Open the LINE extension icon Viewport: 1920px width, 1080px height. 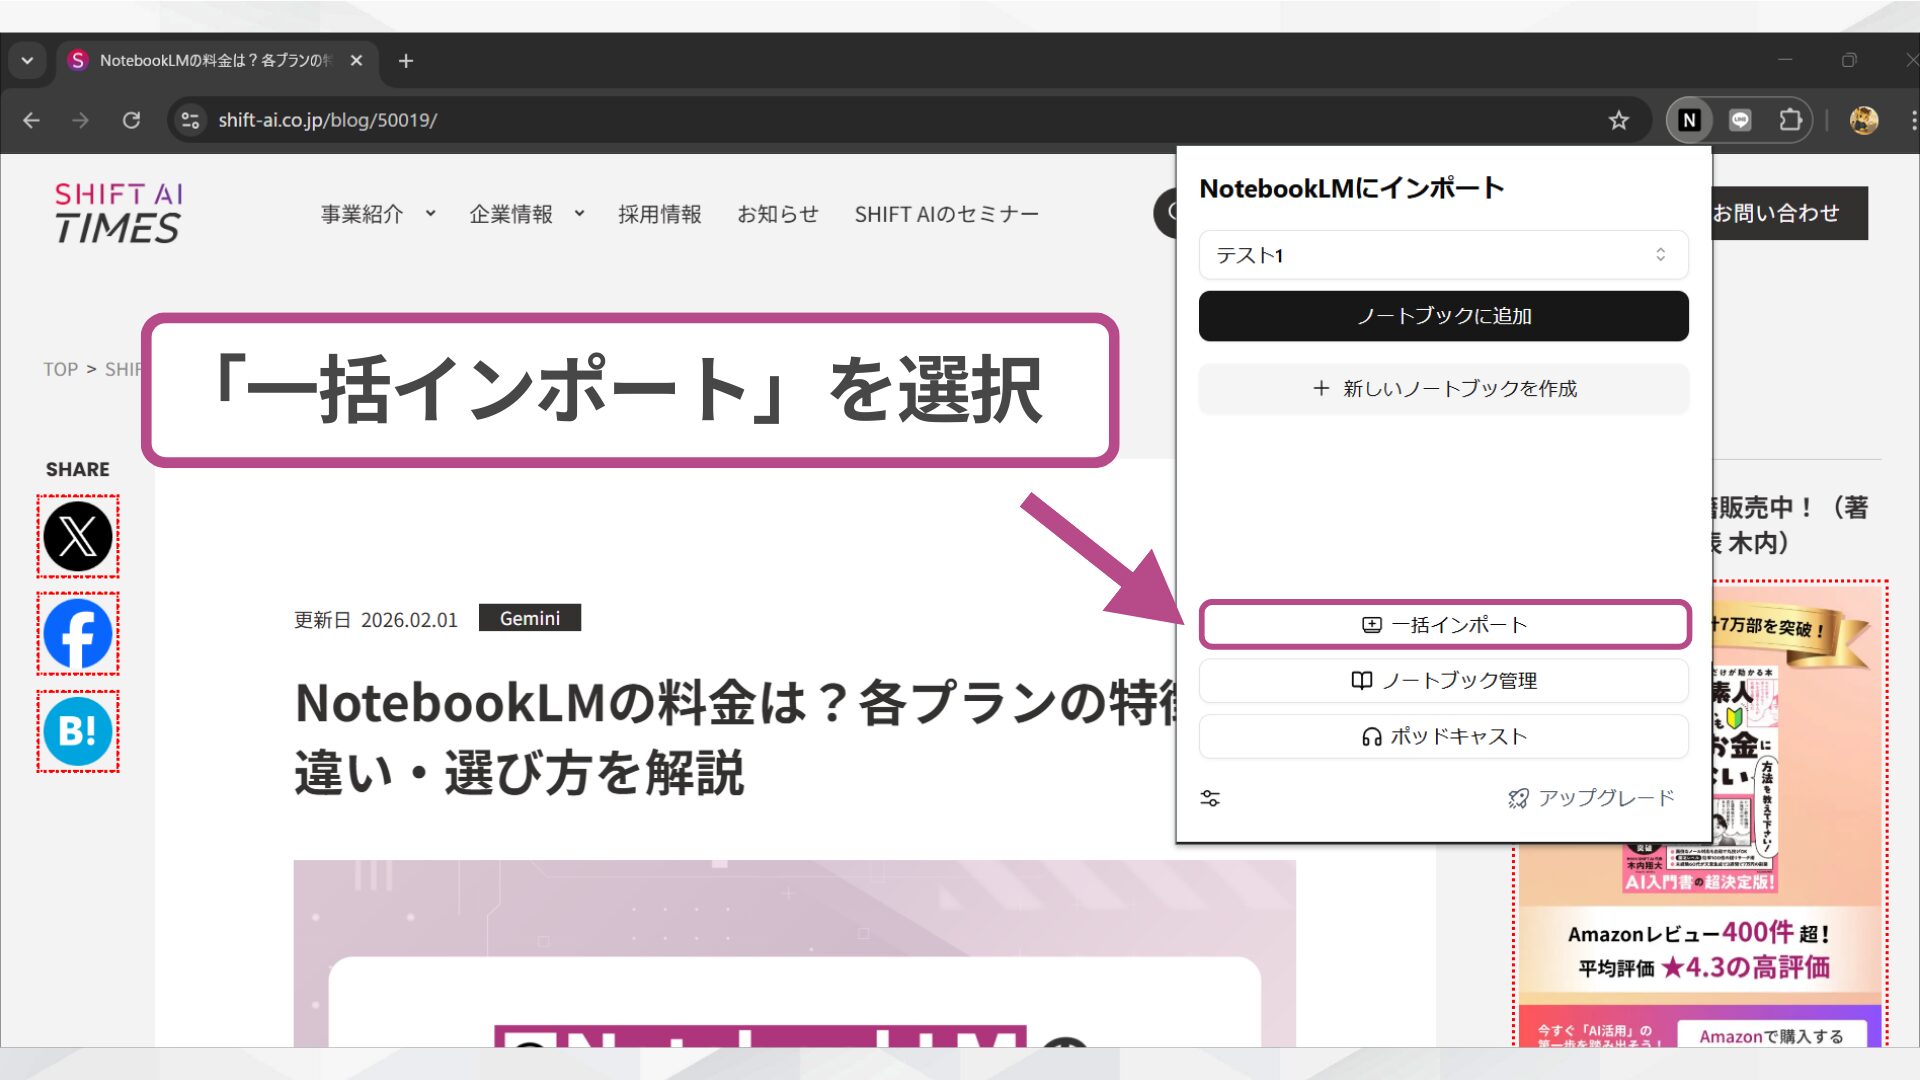[1740, 119]
